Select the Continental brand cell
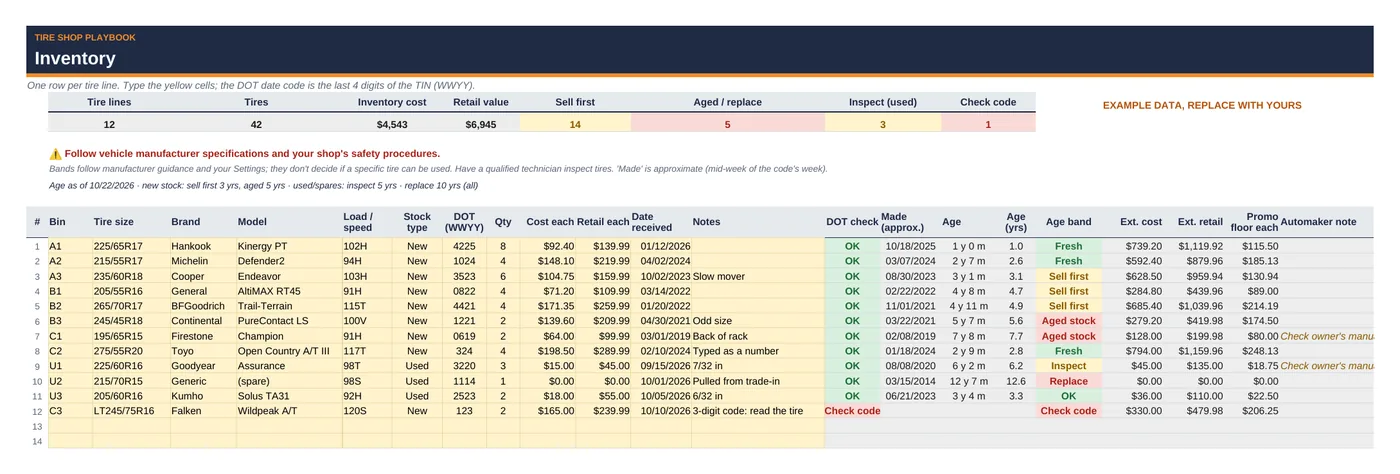The image size is (1400, 474). tap(203, 321)
